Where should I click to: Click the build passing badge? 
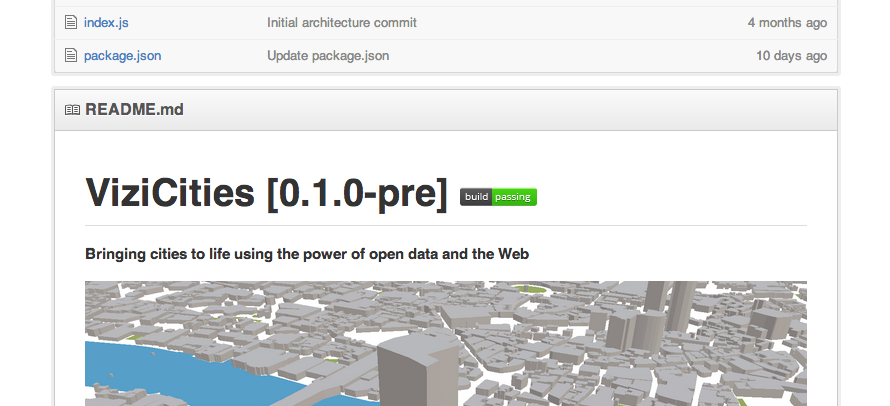[498, 197]
